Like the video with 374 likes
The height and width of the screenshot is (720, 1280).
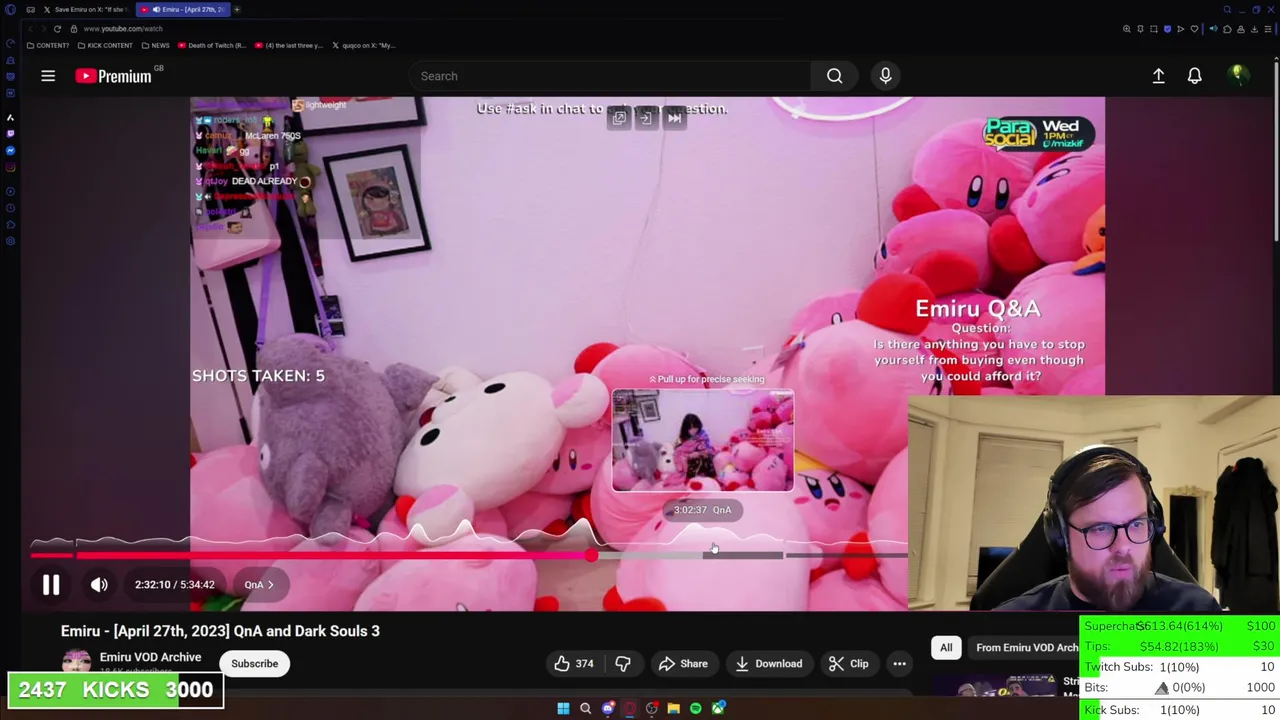573,664
